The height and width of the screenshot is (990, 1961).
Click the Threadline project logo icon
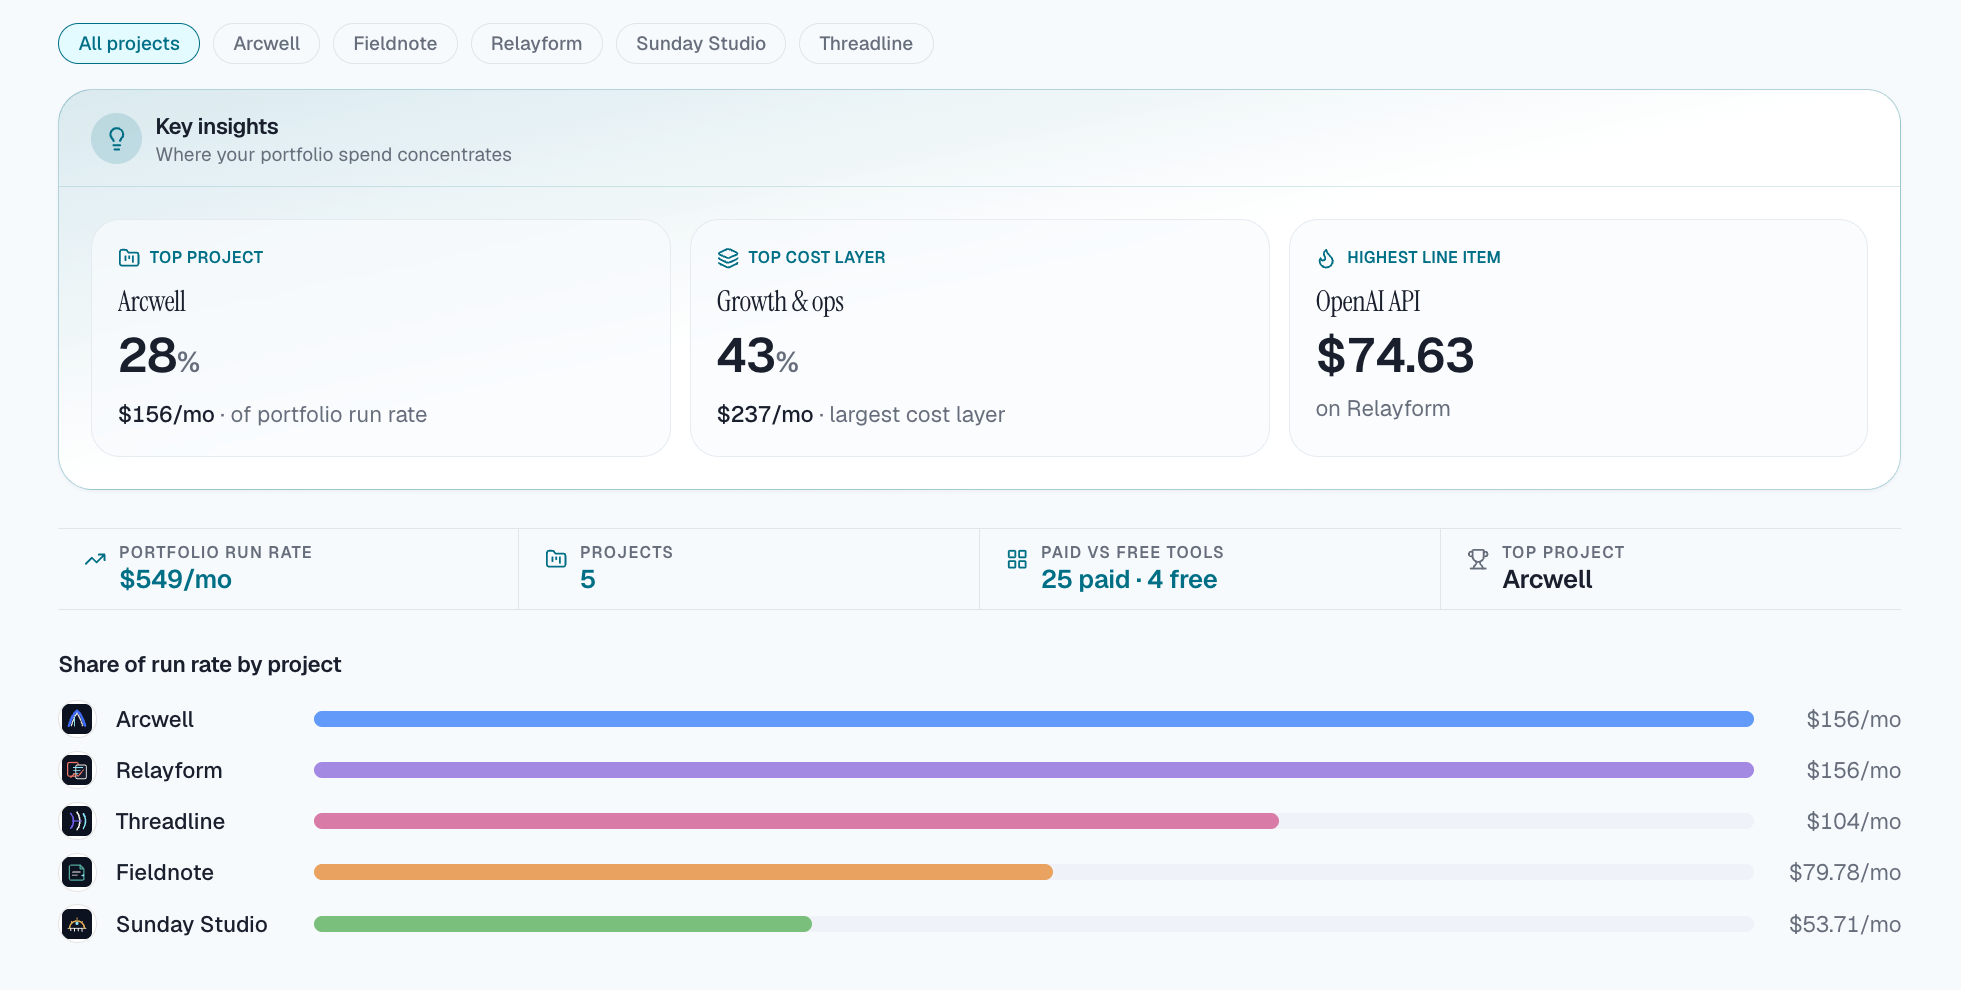pyautogui.click(x=77, y=821)
